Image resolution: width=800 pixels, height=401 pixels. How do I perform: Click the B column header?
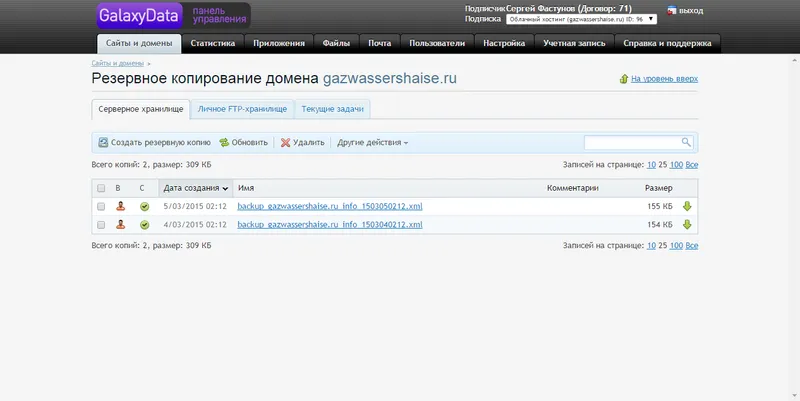tap(118, 188)
